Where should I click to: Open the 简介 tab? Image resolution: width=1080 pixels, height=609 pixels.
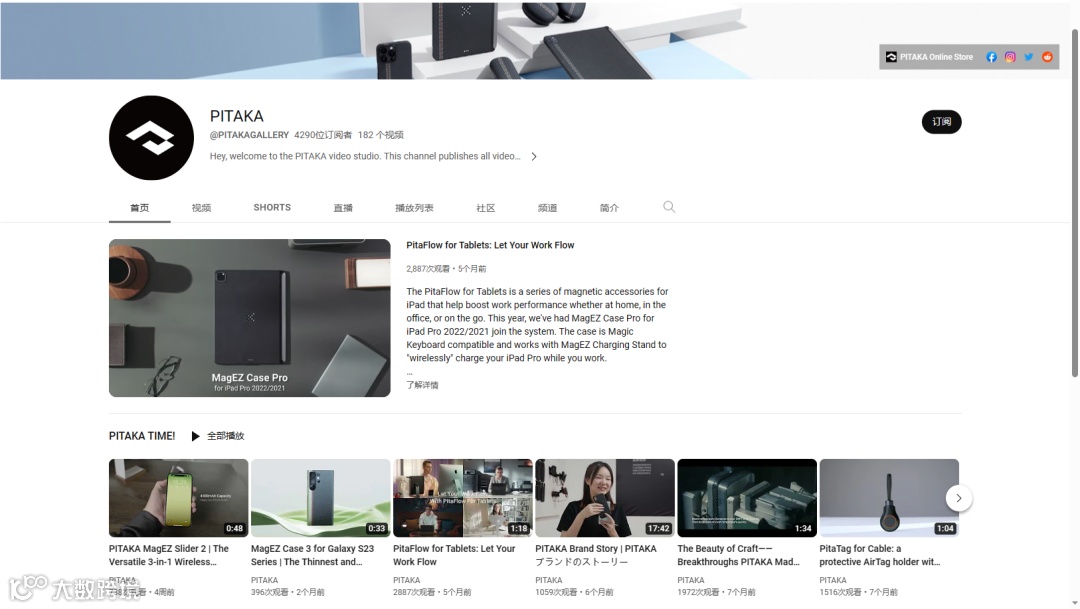coord(609,207)
